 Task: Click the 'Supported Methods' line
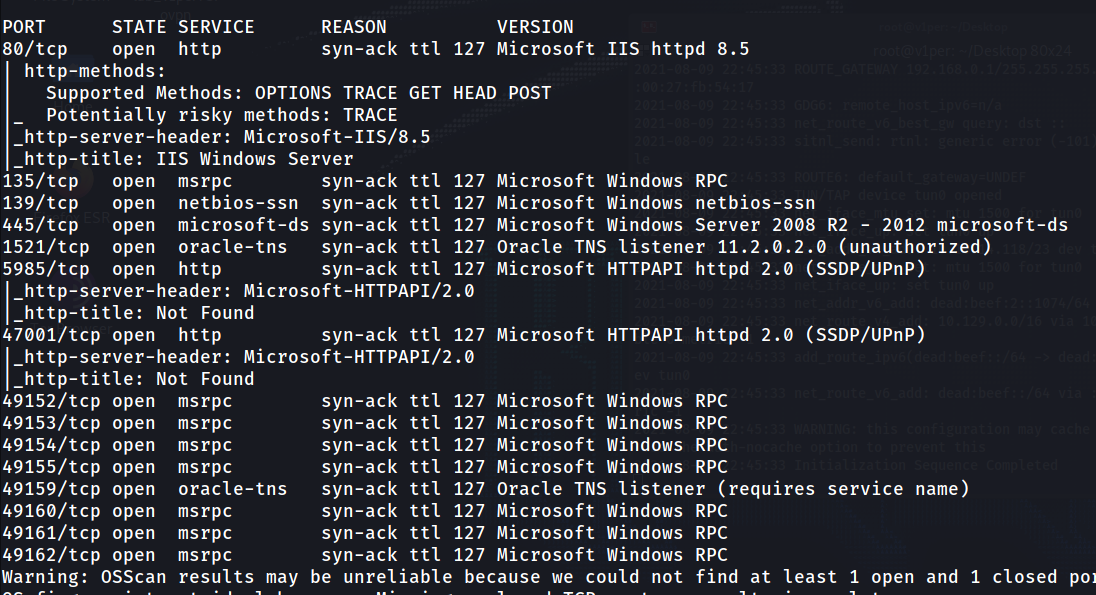point(298,93)
